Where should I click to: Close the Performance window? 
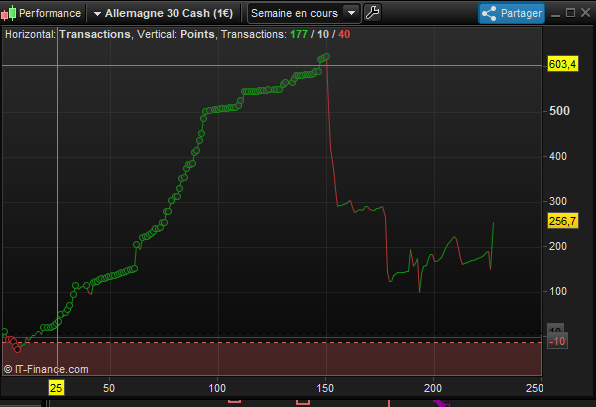(x=585, y=13)
